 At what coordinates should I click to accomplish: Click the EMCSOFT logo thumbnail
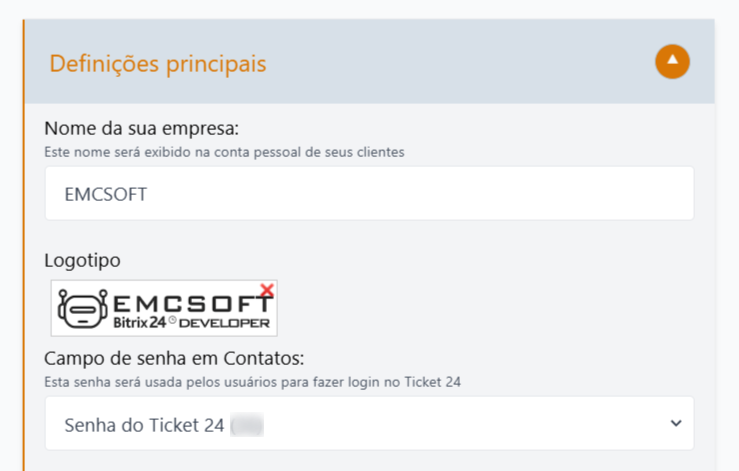[164, 308]
